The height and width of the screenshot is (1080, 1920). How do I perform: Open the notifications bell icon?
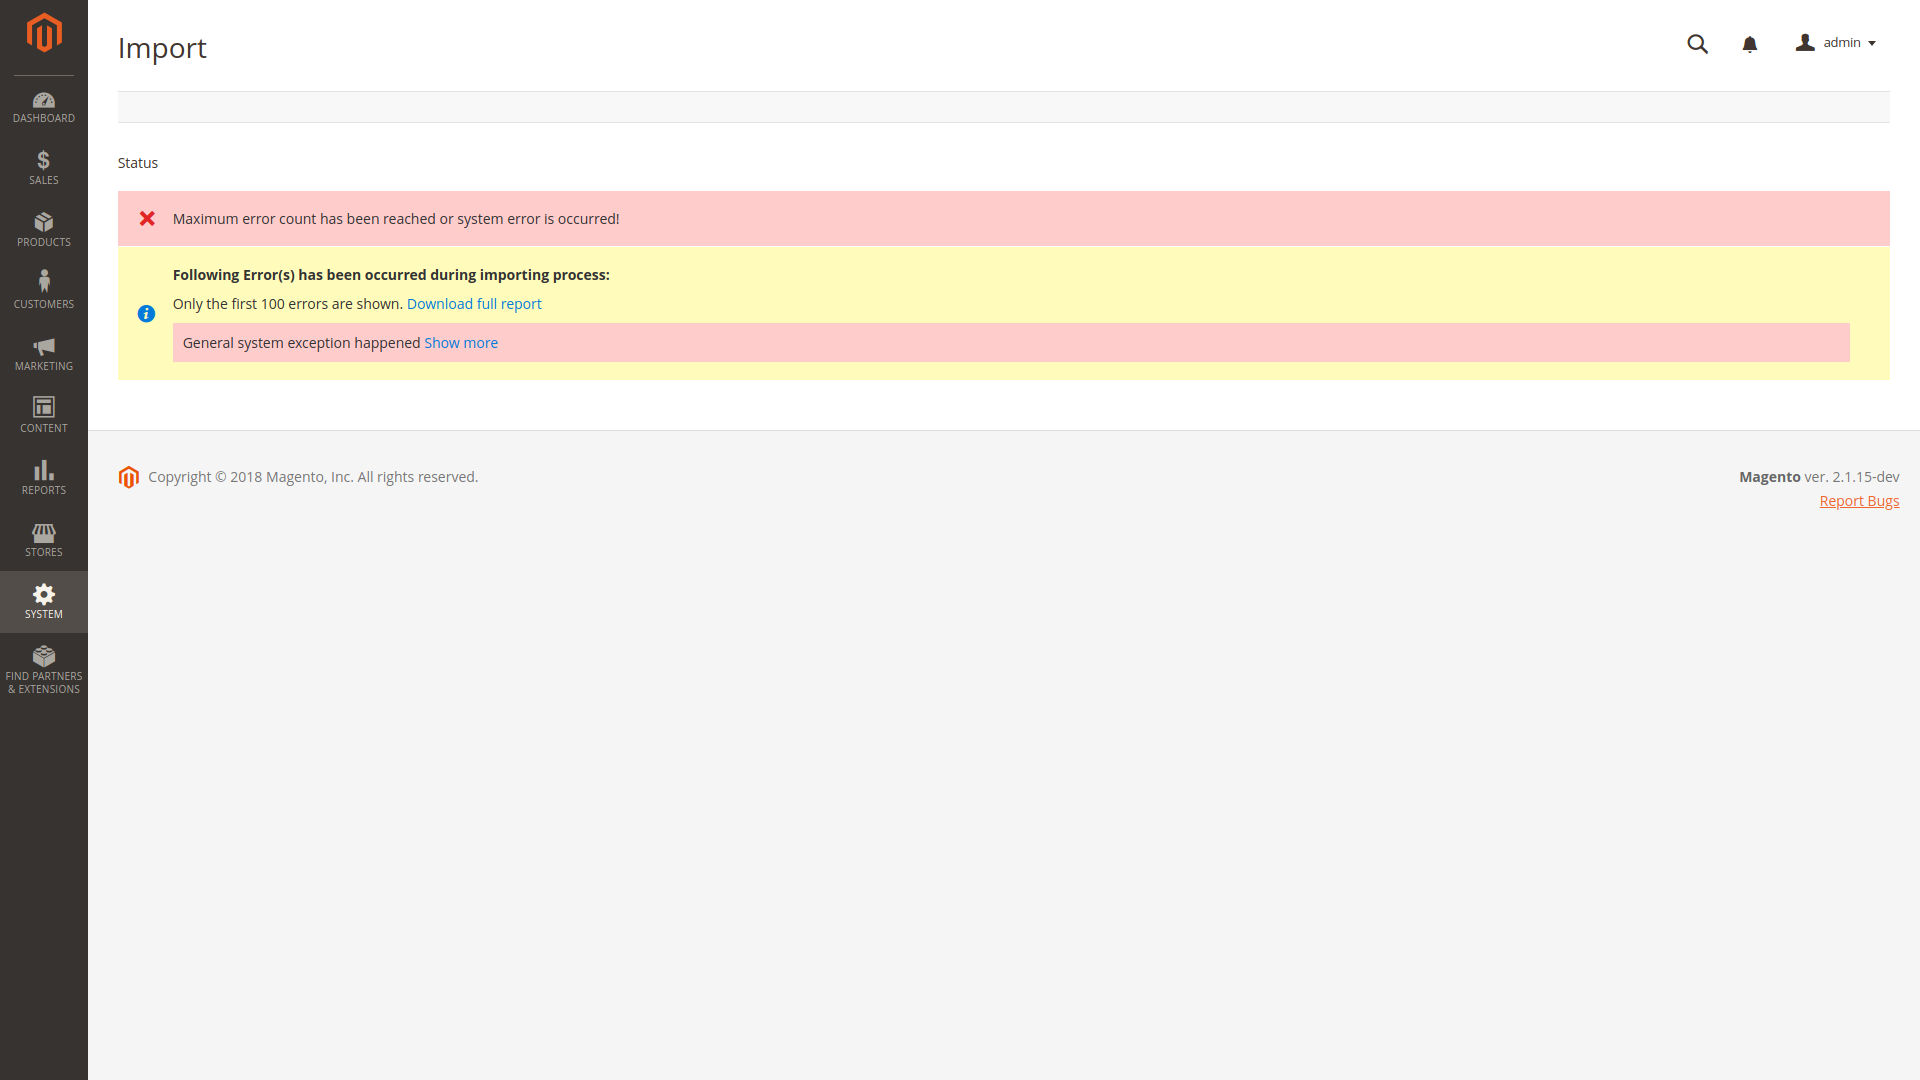[1749, 44]
